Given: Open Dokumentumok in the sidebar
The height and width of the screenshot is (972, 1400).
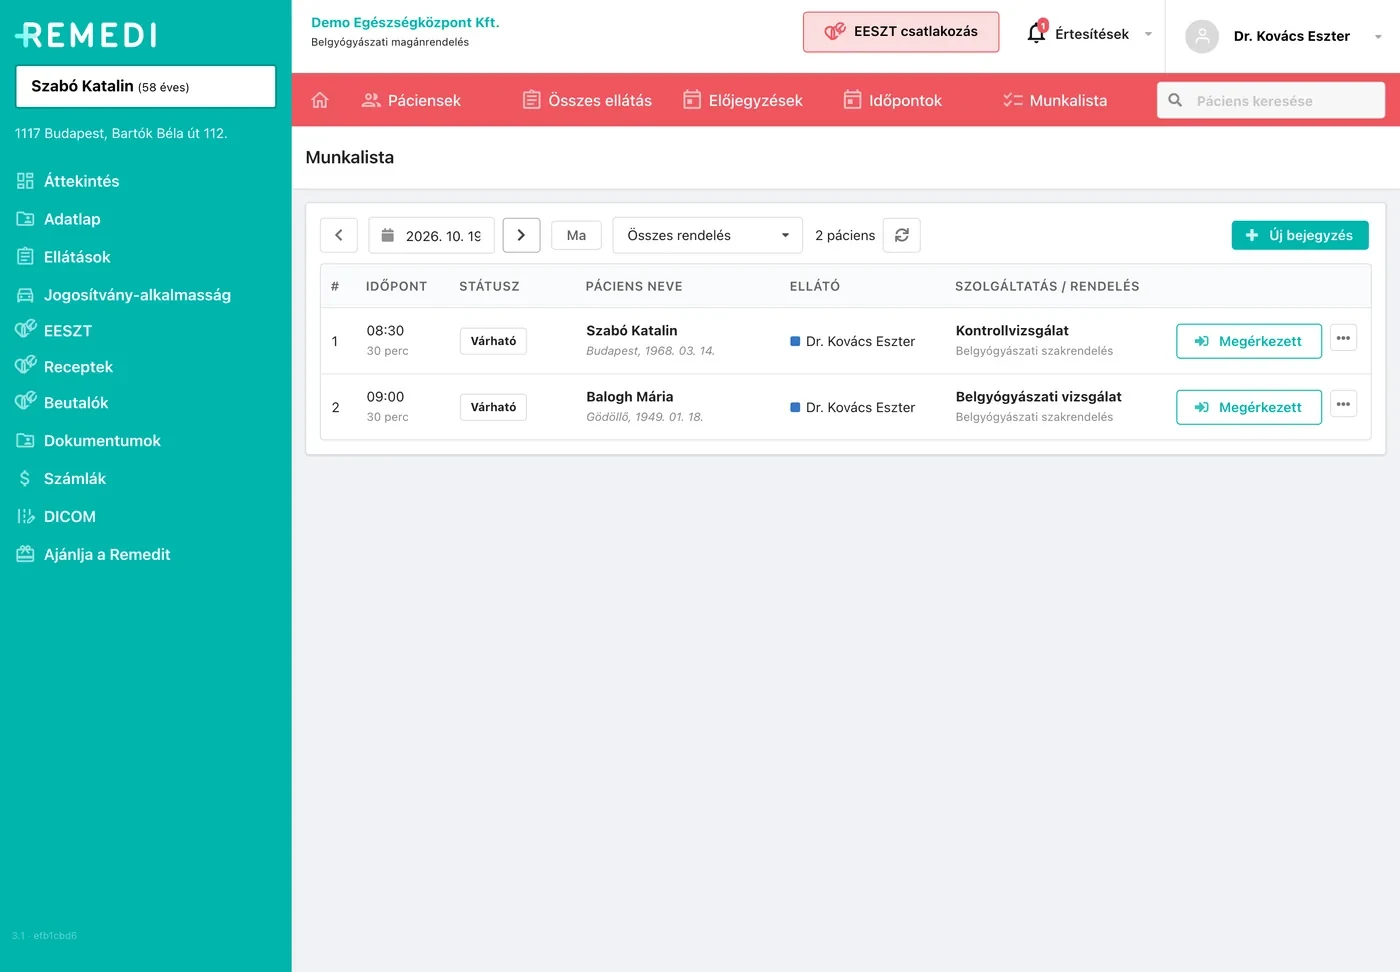Looking at the screenshot, I should [88, 441].
